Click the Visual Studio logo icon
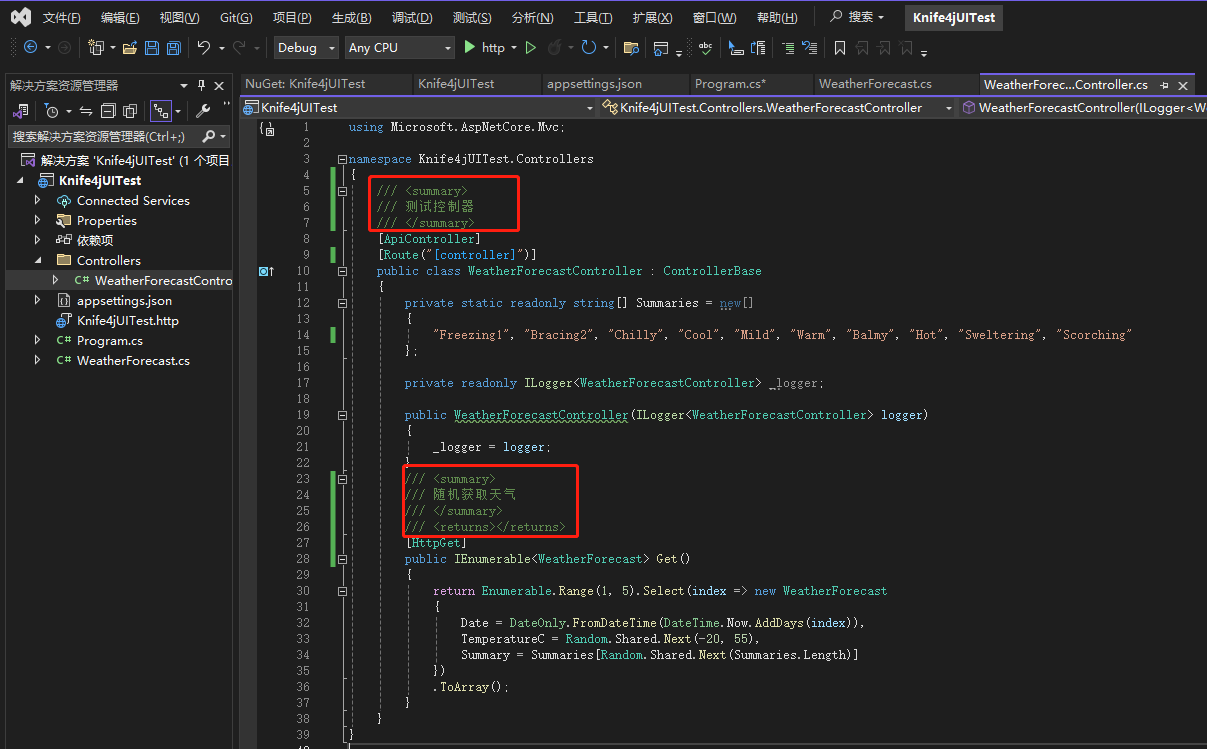This screenshot has height=749, width=1207. [20, 17]
